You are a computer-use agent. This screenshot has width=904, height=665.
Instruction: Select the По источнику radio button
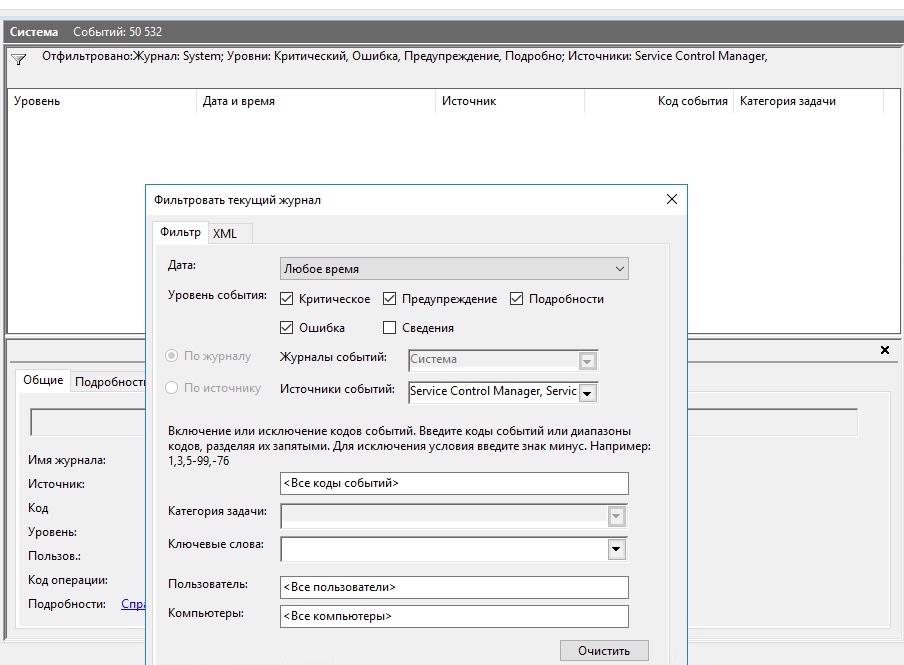point(172,388)
